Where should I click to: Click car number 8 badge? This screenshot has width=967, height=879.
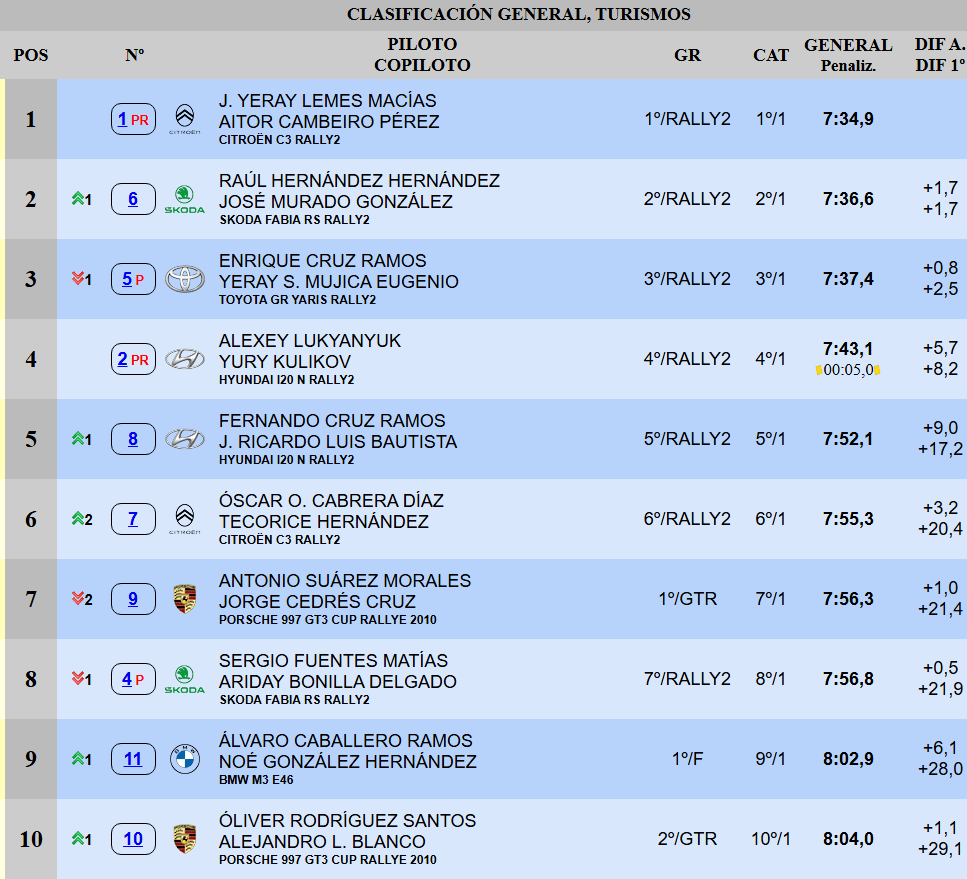133,439
